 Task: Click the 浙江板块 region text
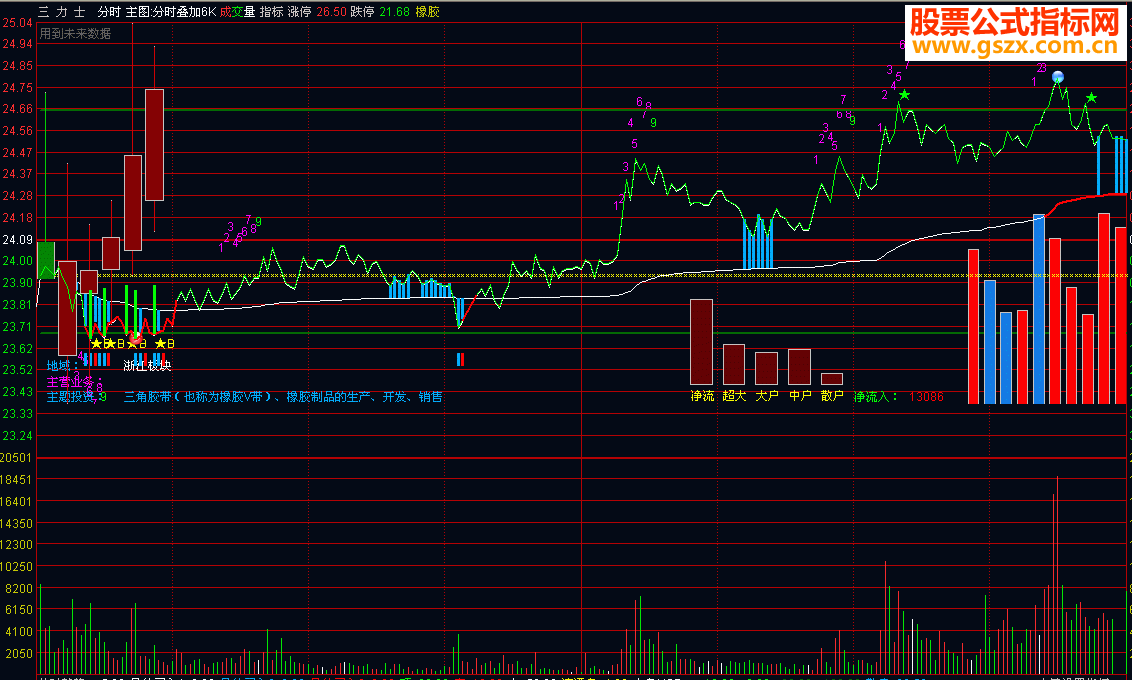147,365
